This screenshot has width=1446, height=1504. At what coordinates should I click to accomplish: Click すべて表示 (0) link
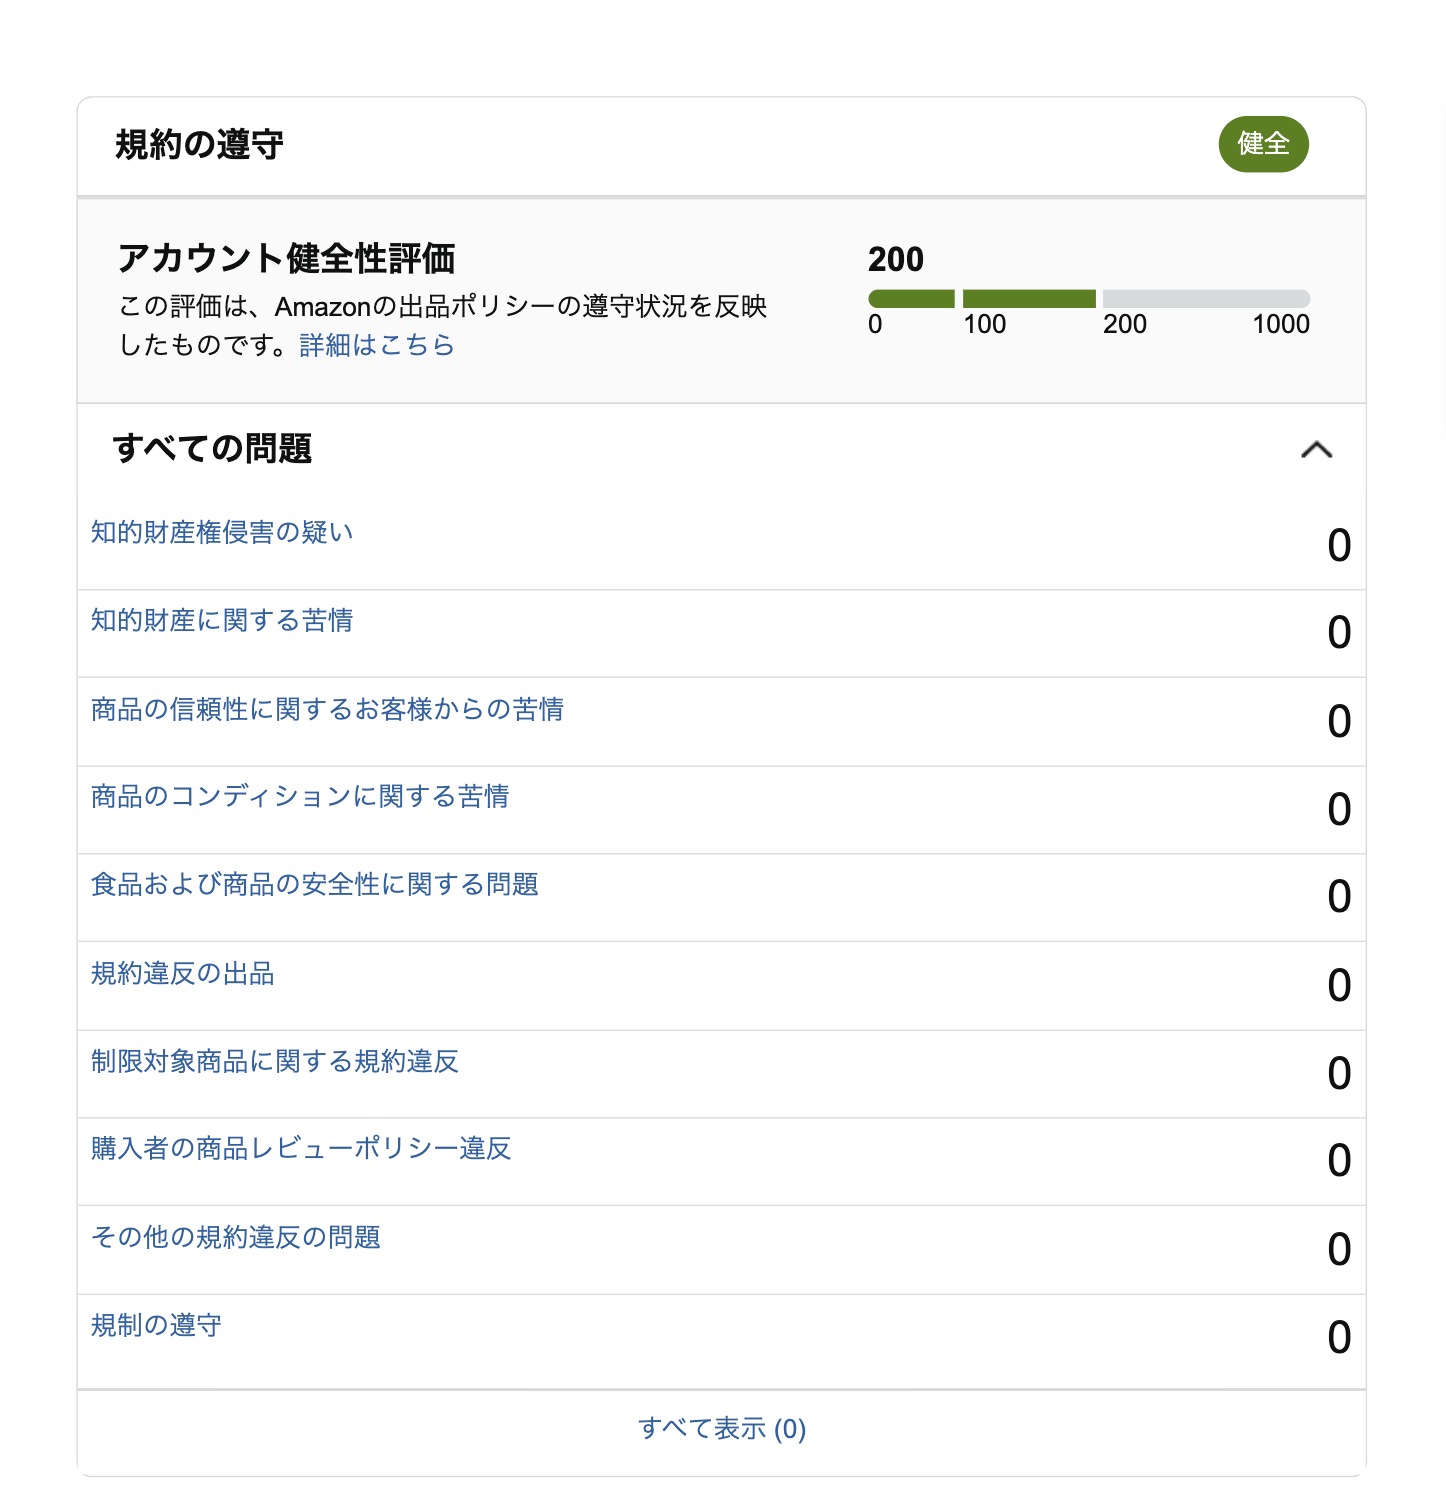click(722, 1428)
